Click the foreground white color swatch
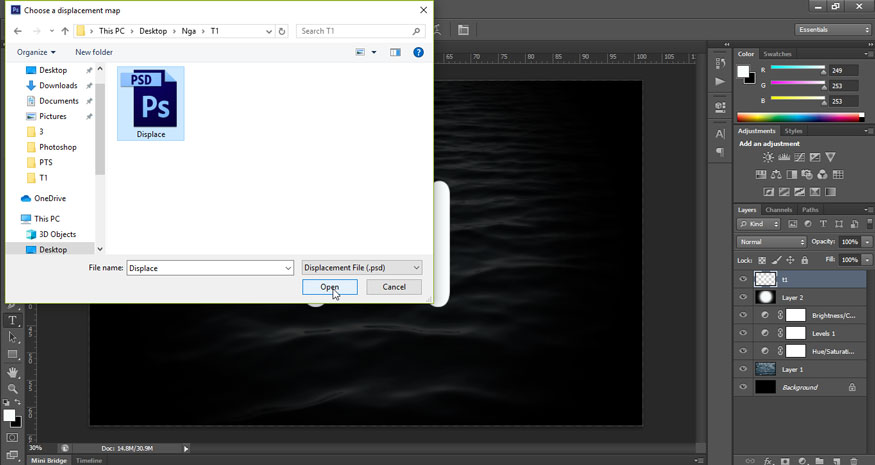The image size is (875, 465). 8,415
